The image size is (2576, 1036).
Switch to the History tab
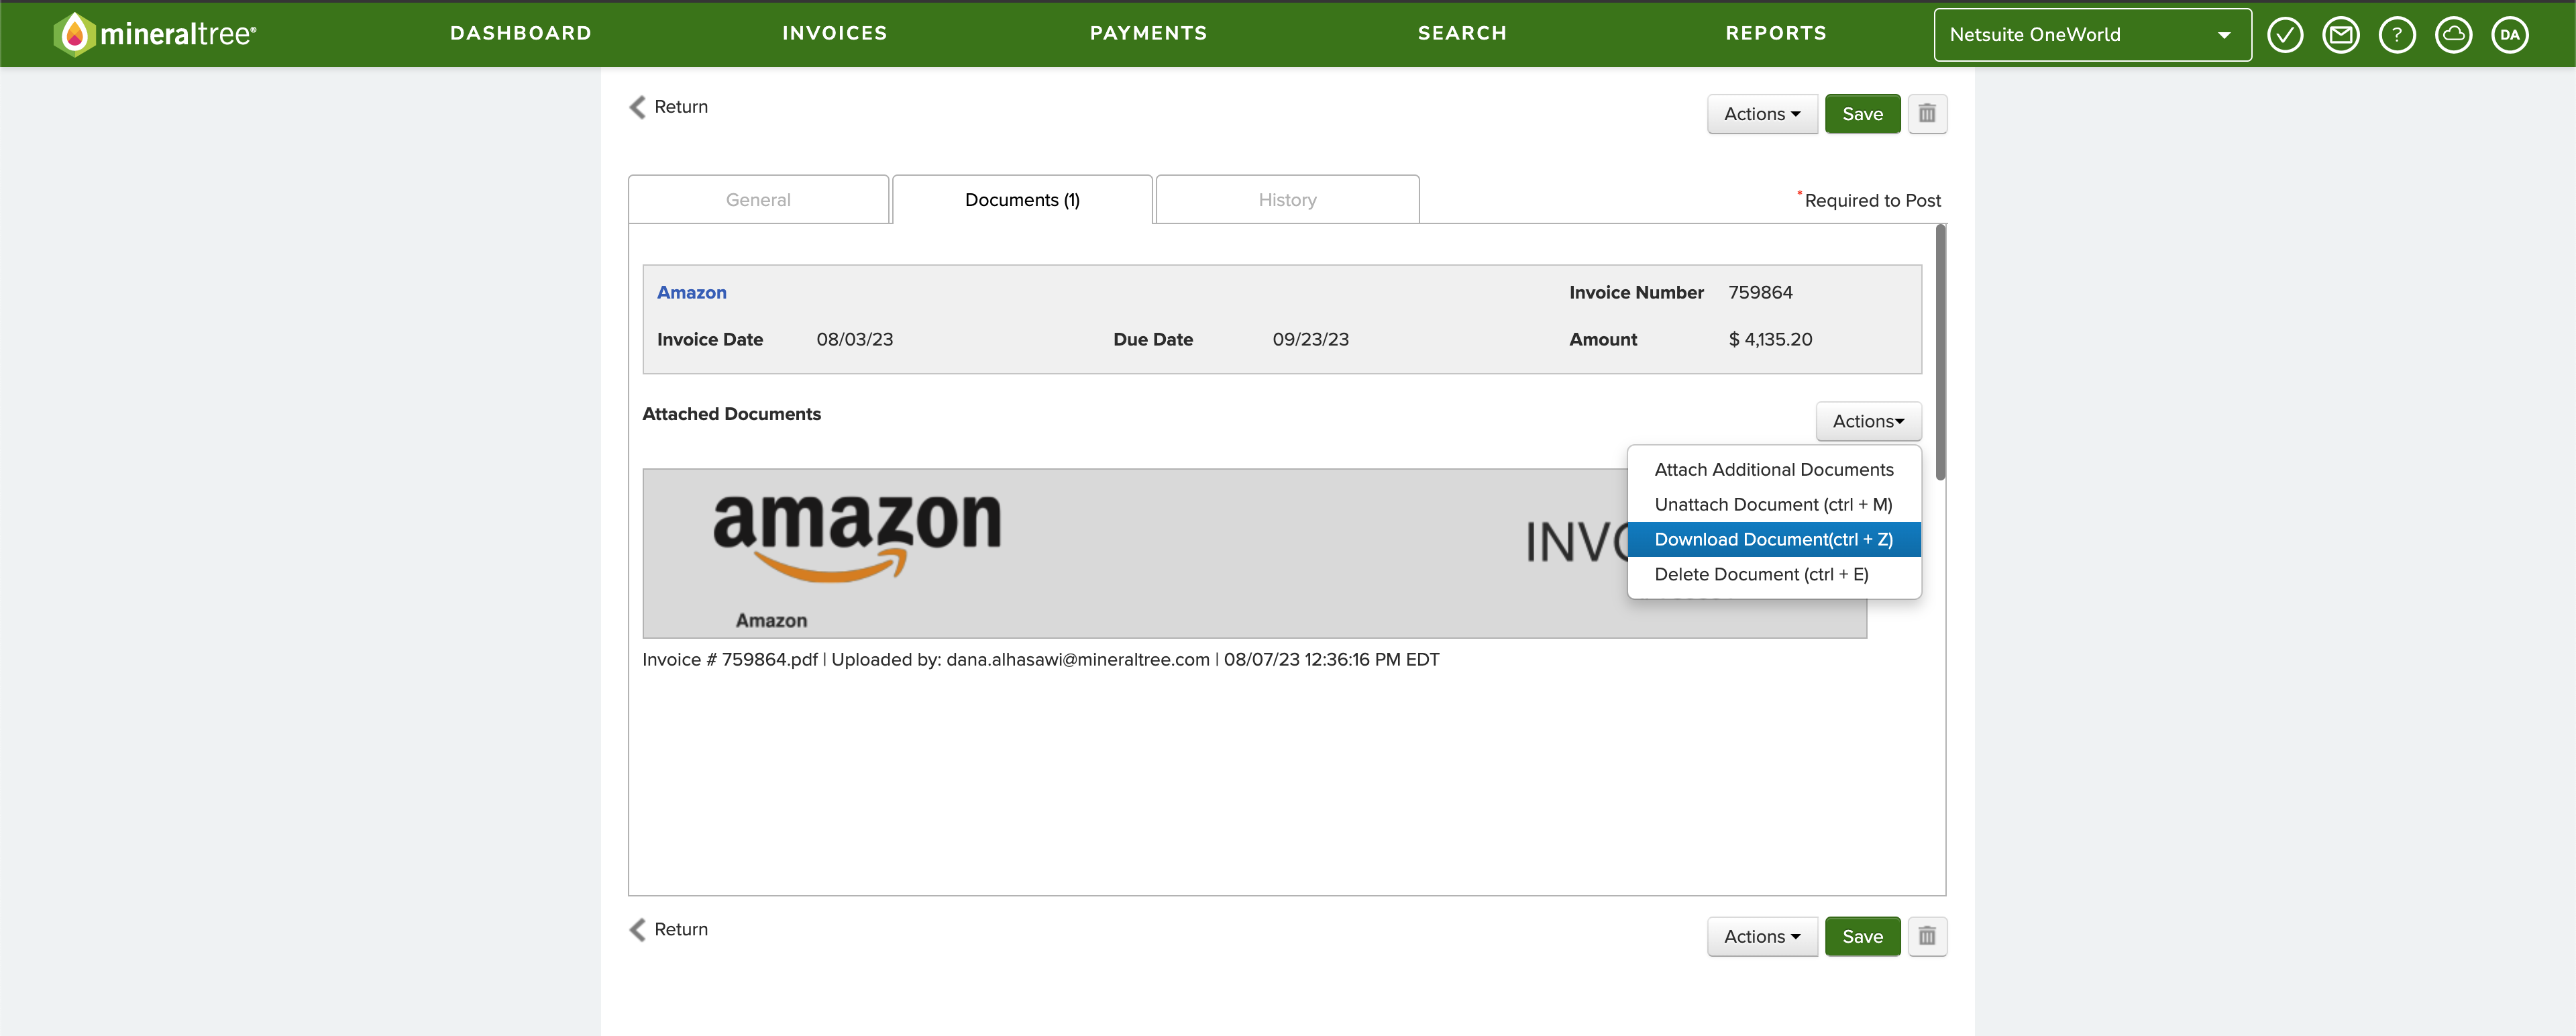pos(1287,200)
